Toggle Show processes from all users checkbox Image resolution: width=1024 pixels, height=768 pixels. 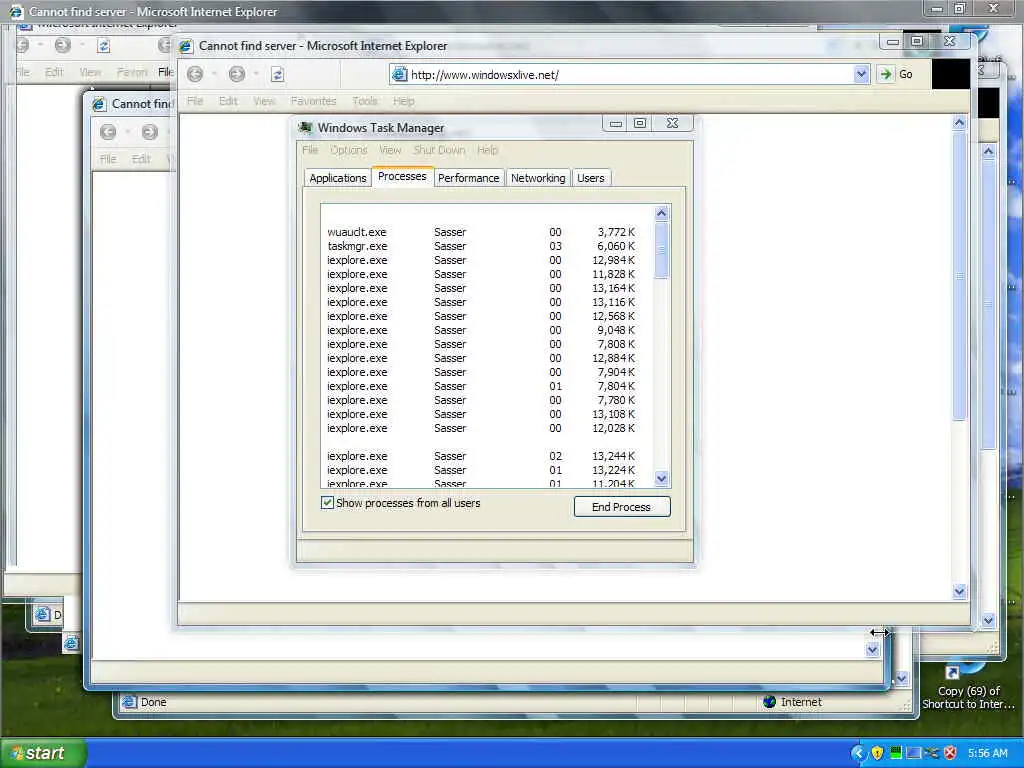[327, 503]
